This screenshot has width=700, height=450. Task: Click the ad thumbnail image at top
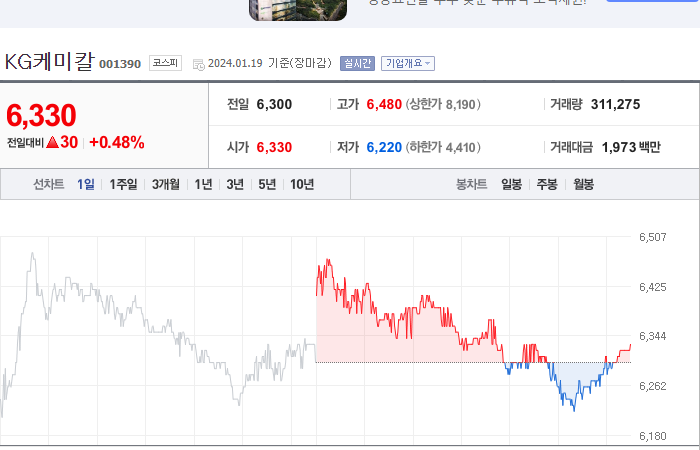point(298,10)
